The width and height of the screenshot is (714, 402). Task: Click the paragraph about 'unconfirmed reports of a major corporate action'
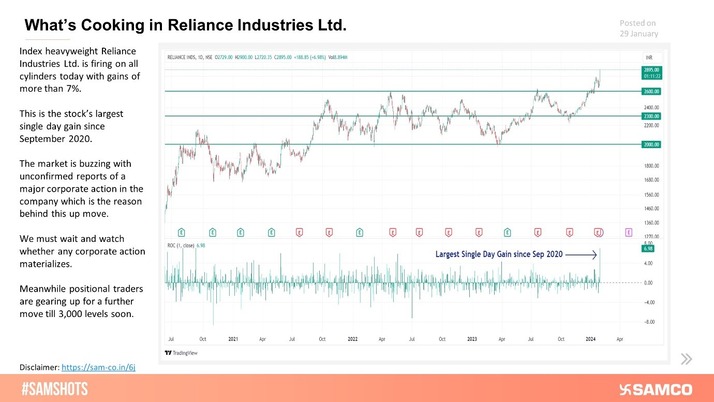point(81,188)
